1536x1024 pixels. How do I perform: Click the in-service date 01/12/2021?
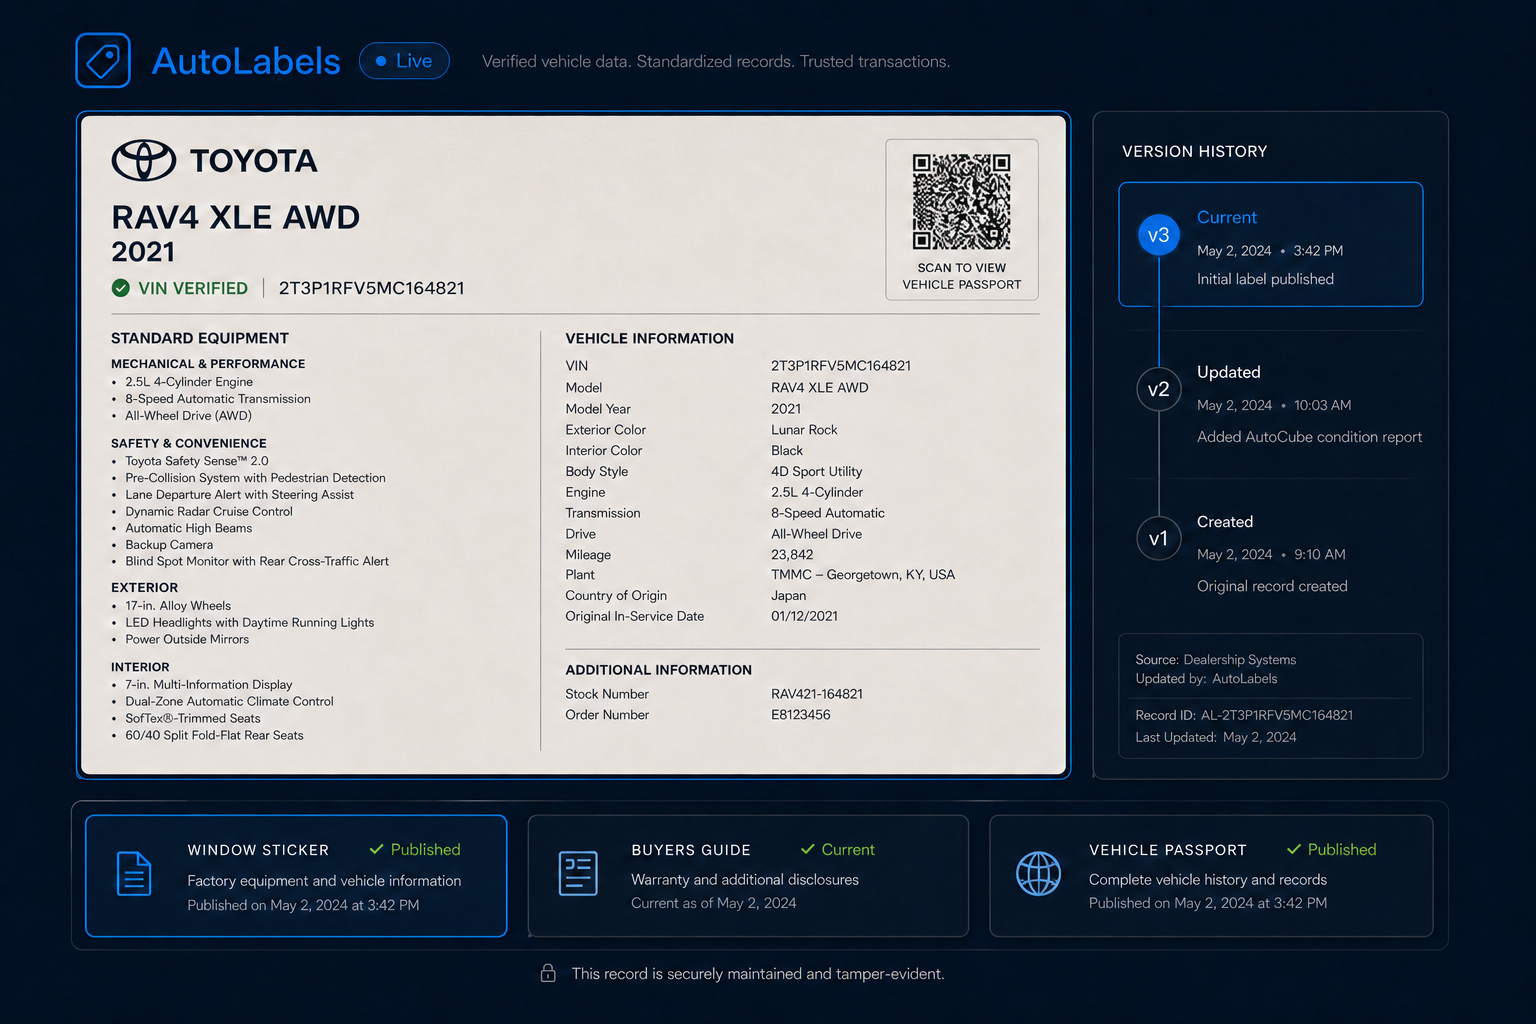pyautogui.click(x=804, y=616)
